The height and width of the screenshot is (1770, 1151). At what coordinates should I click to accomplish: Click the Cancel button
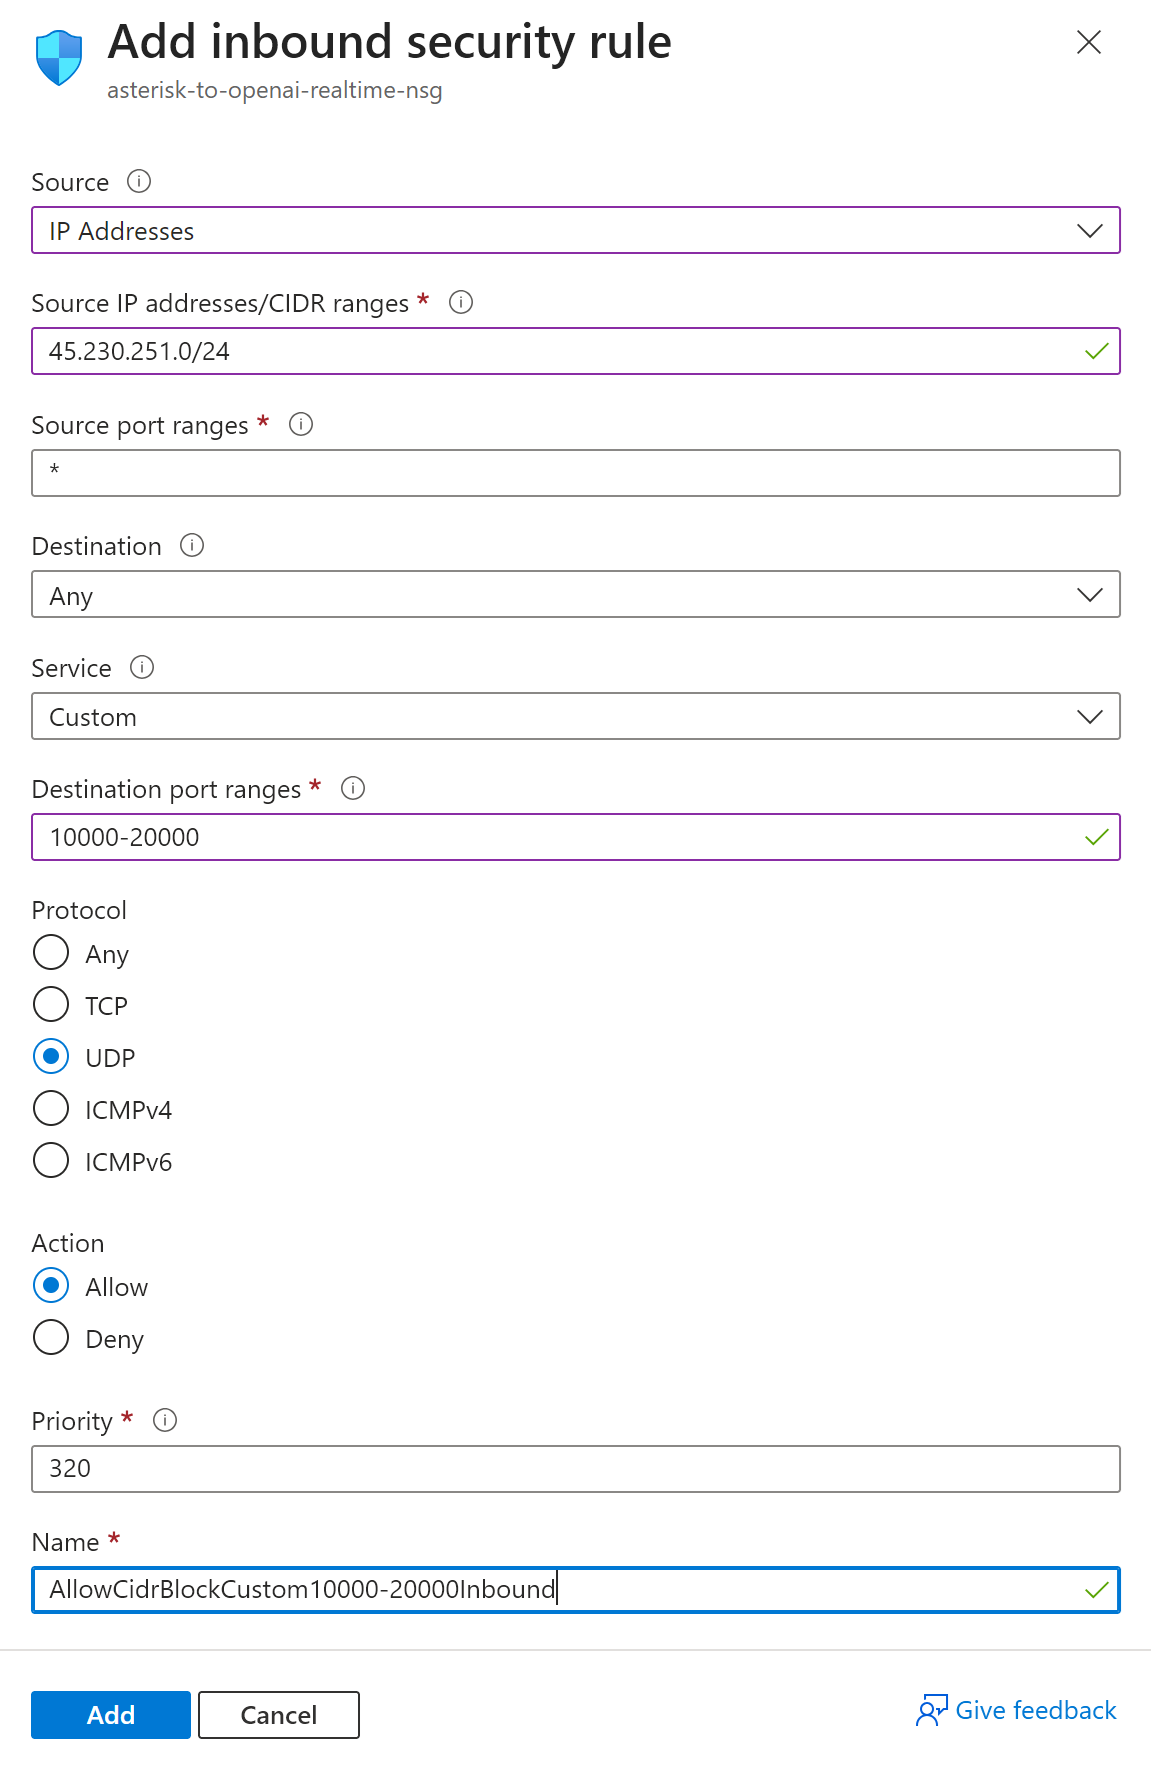[x=278, y=1715]
